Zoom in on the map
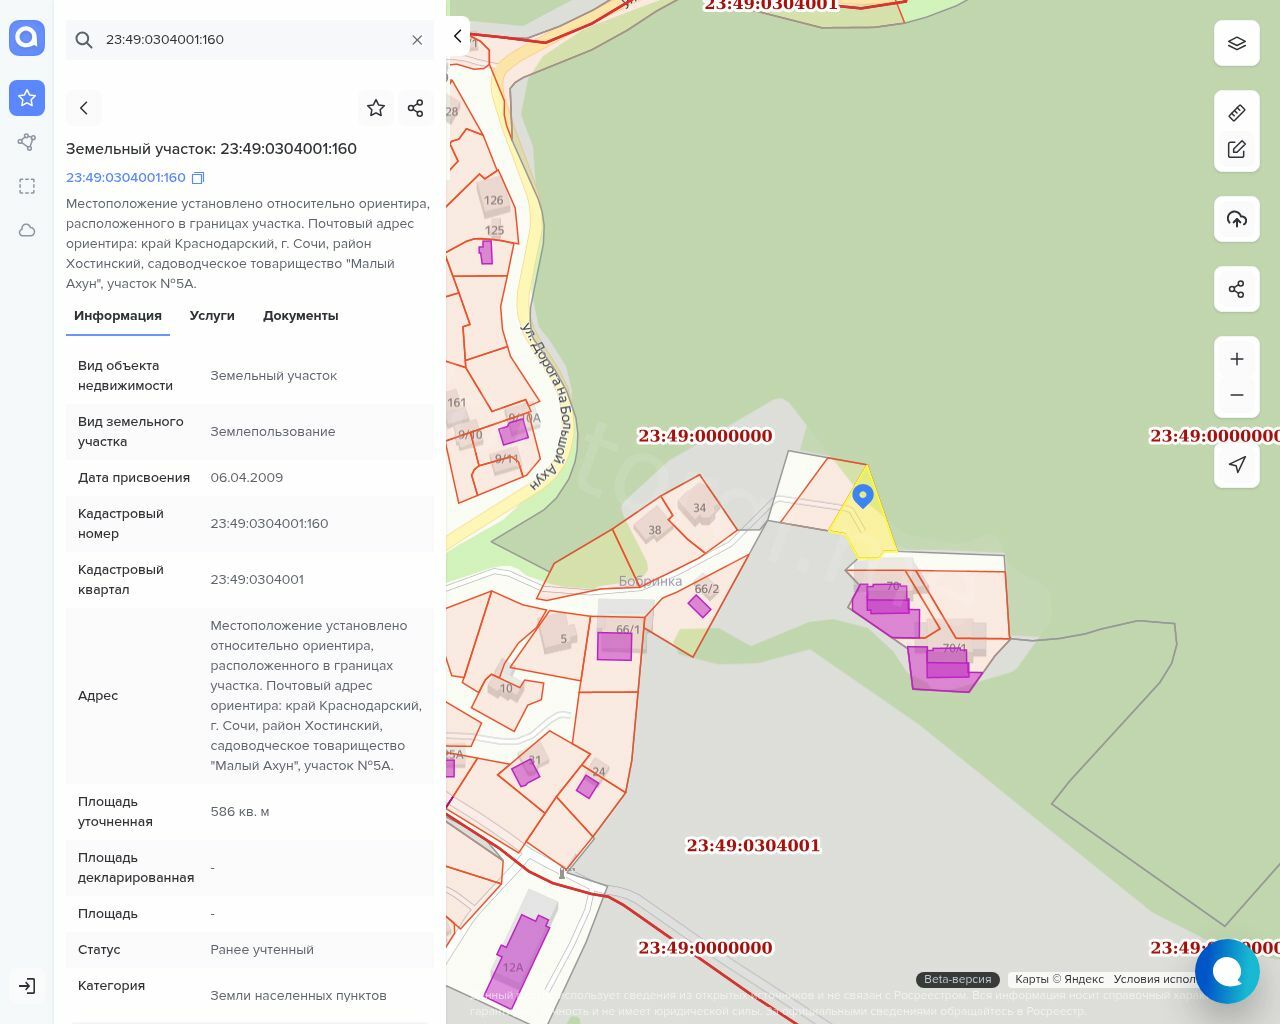 tap(1236, 359)
